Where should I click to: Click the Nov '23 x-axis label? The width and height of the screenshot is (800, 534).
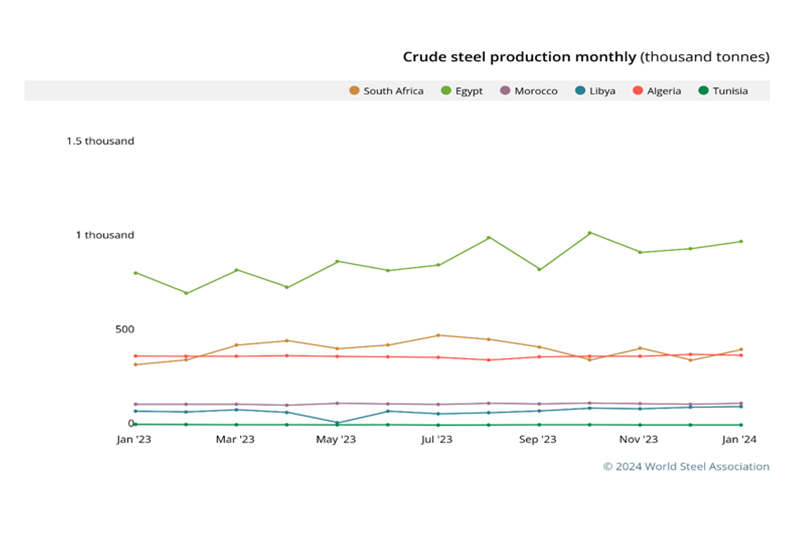pos(640,439)
